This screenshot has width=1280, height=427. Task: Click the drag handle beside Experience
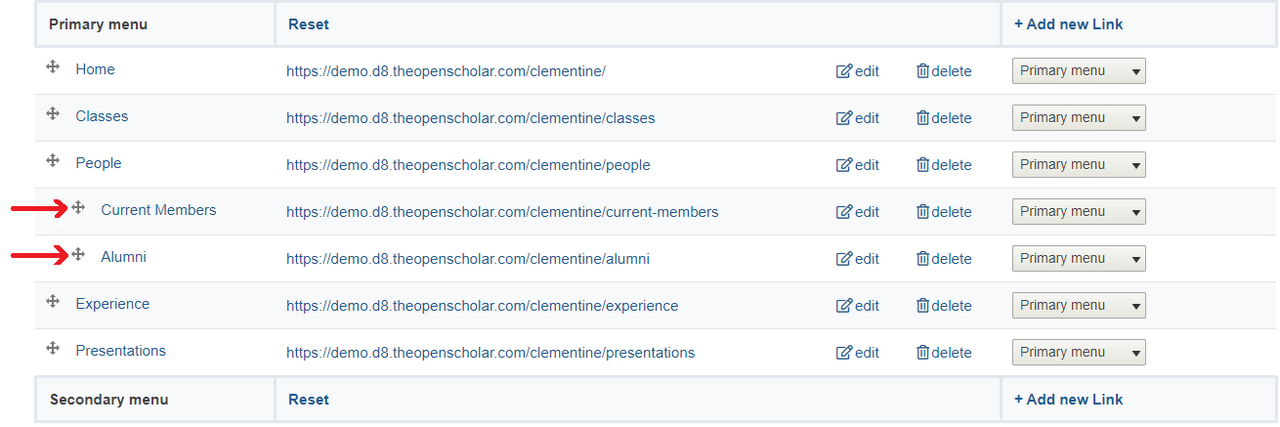click(x=52, y=302)
